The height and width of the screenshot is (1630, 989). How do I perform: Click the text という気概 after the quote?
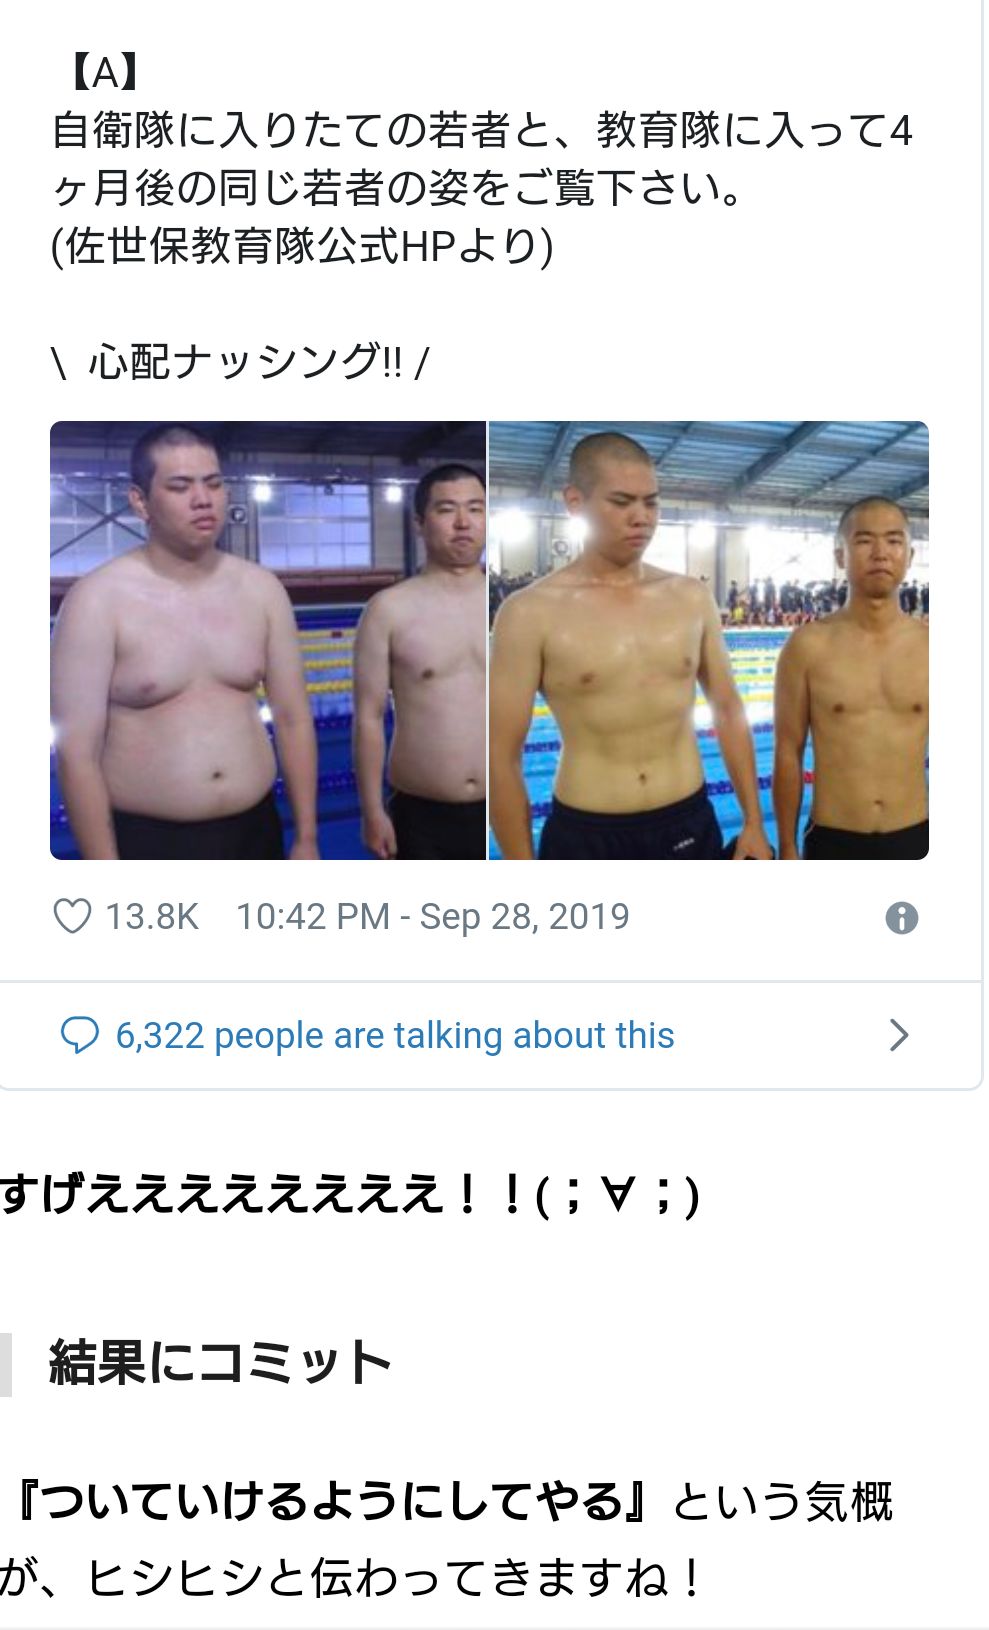pos(783,1502)
